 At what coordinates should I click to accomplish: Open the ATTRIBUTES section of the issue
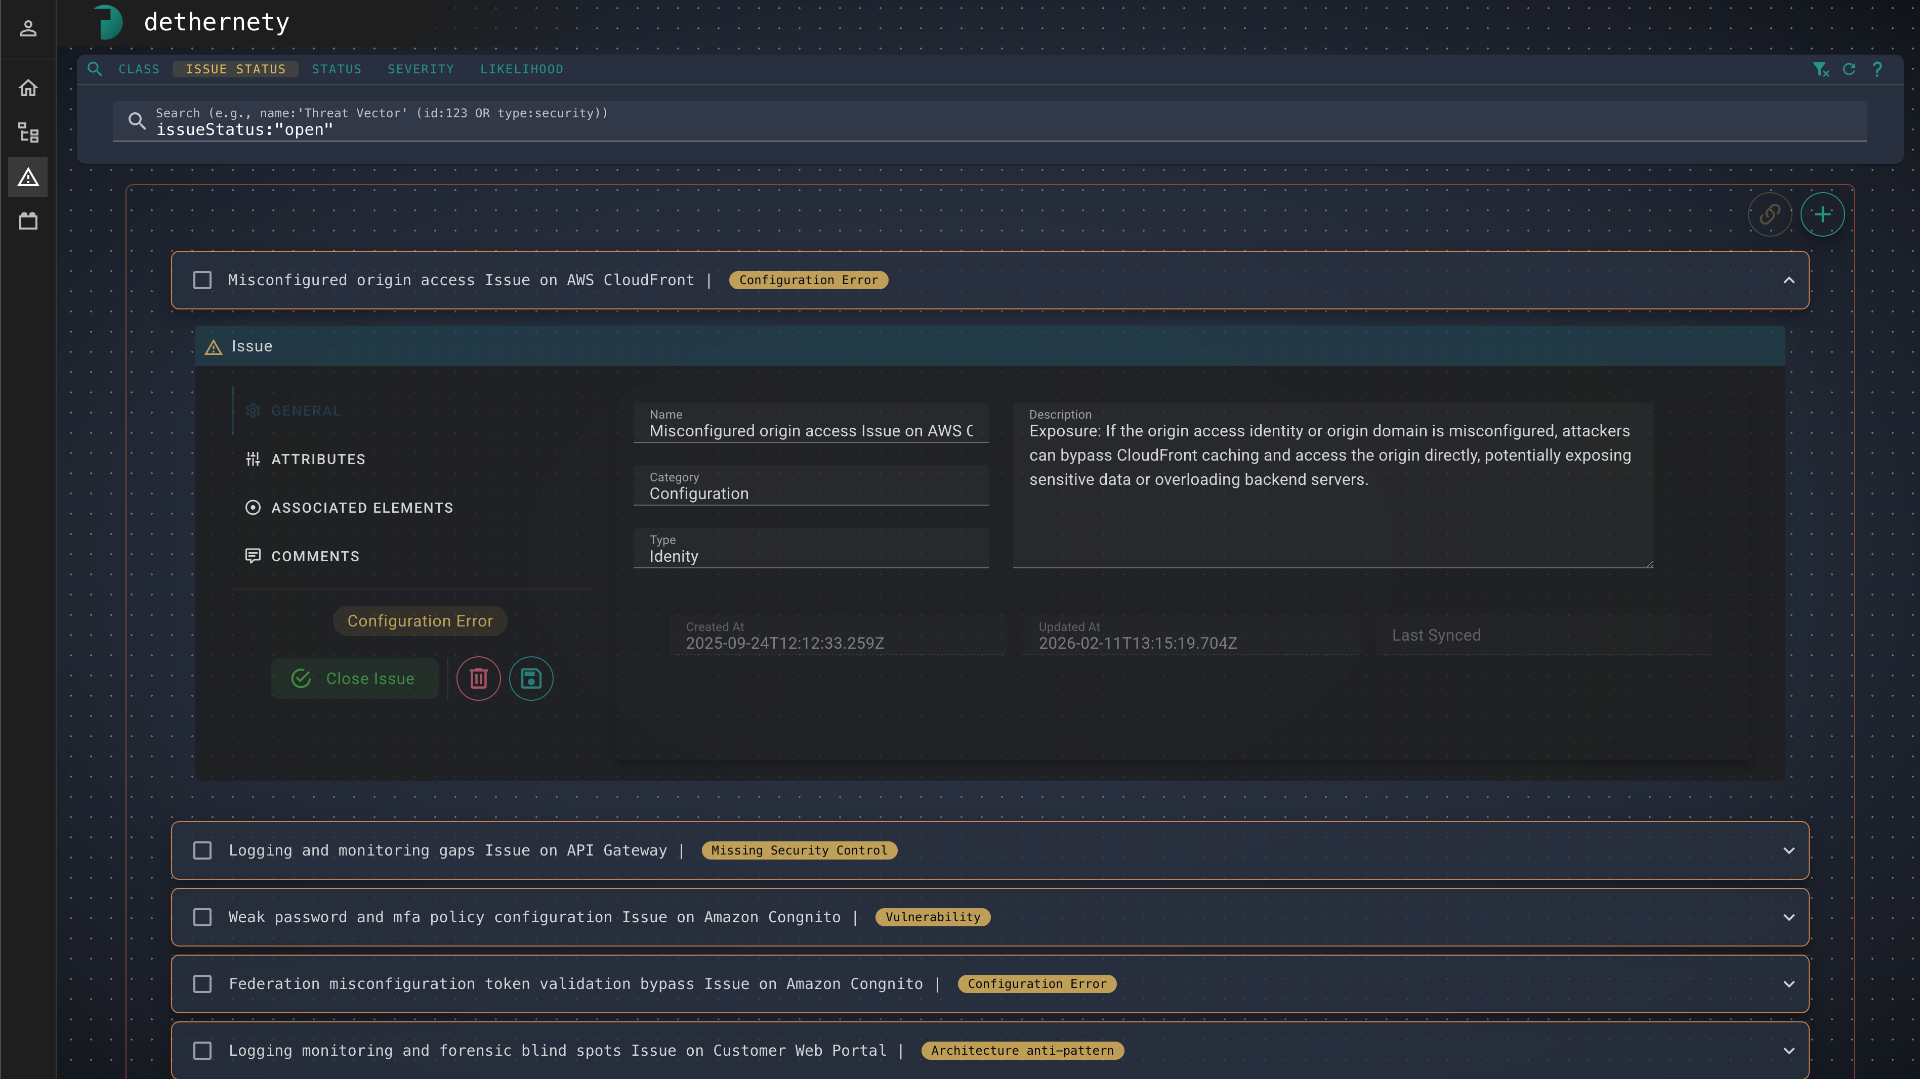(x=318, y=459)
